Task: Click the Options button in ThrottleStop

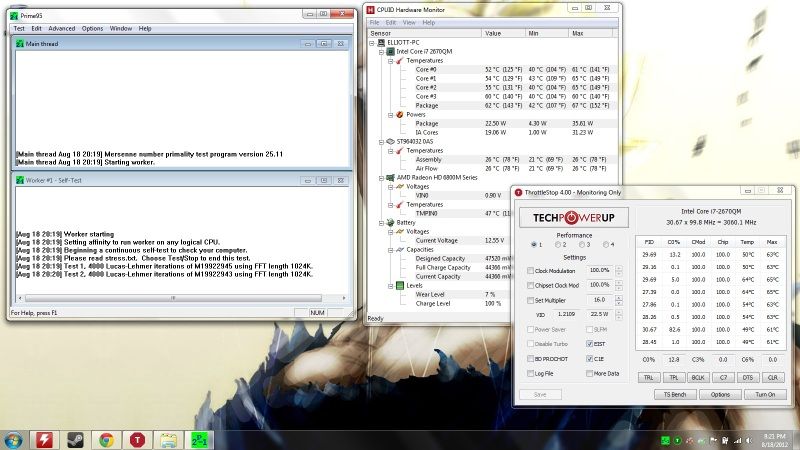Action: [720, 394]
